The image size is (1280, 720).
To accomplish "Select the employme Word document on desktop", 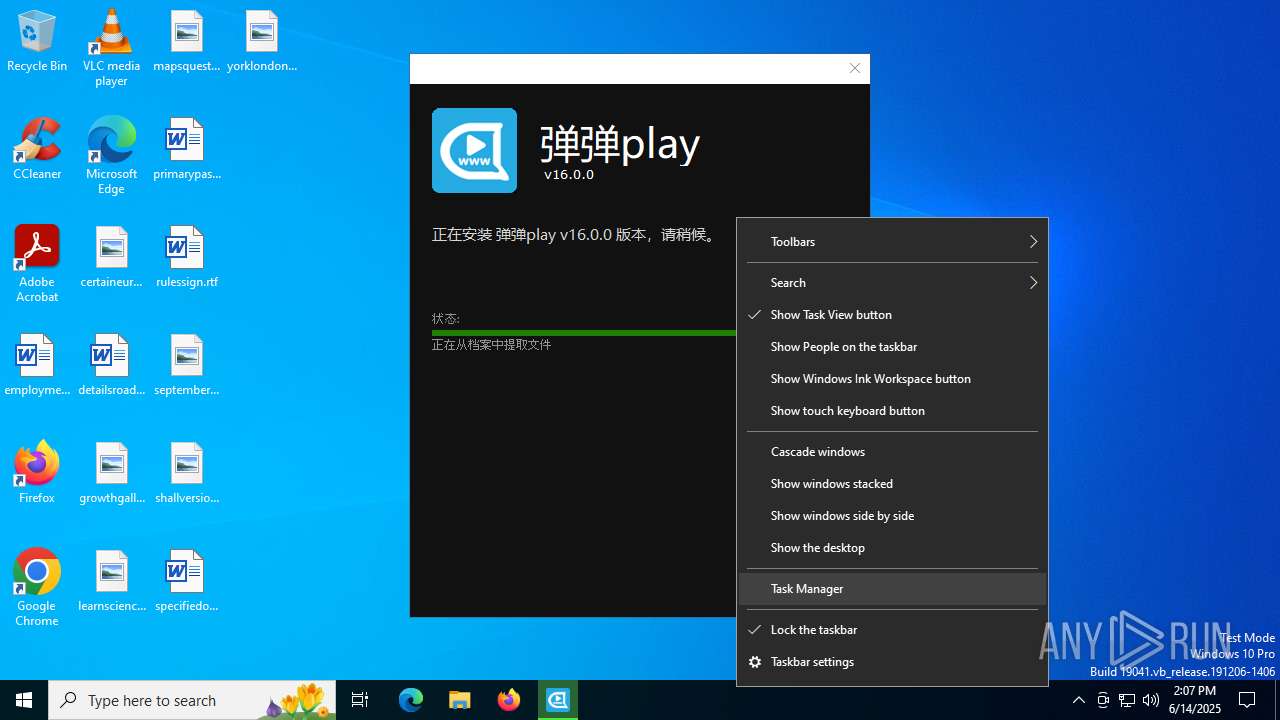I will [x=37, y=366].
